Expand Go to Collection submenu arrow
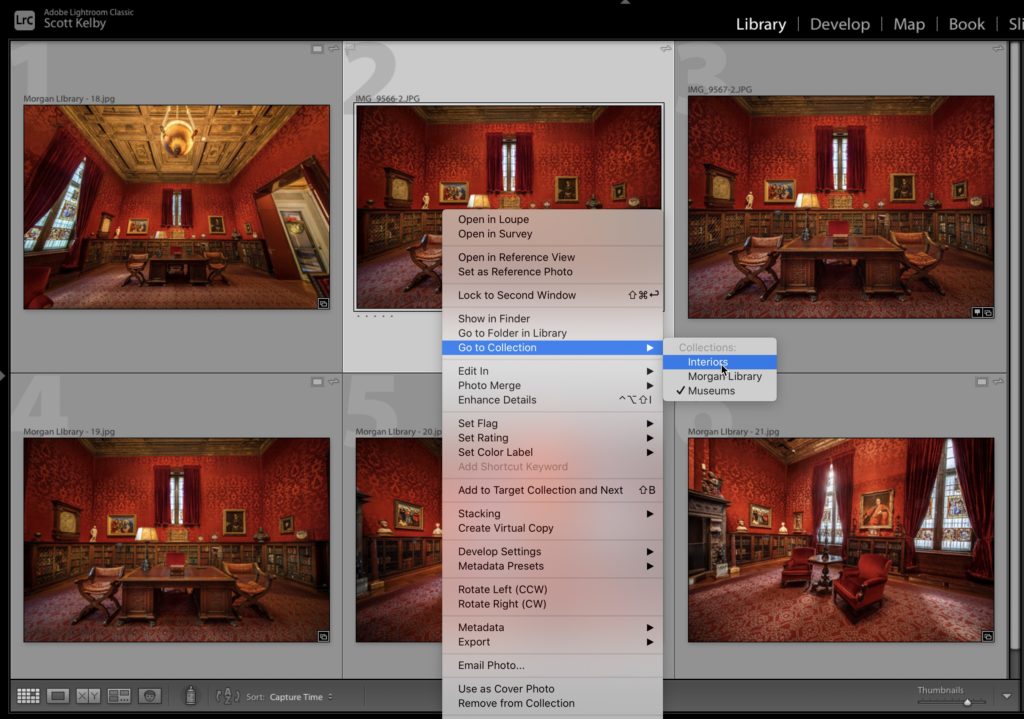 (650, 347)
